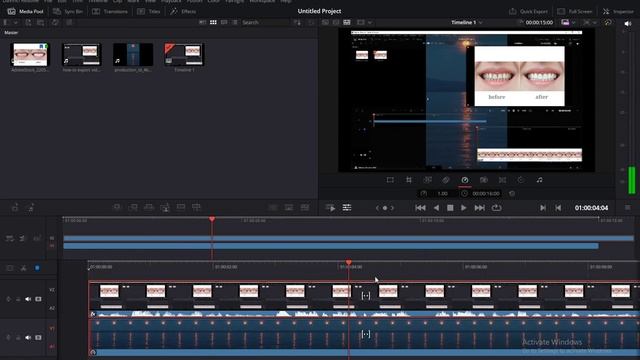
Task: Click the jog wheel control
Action: 384,208
